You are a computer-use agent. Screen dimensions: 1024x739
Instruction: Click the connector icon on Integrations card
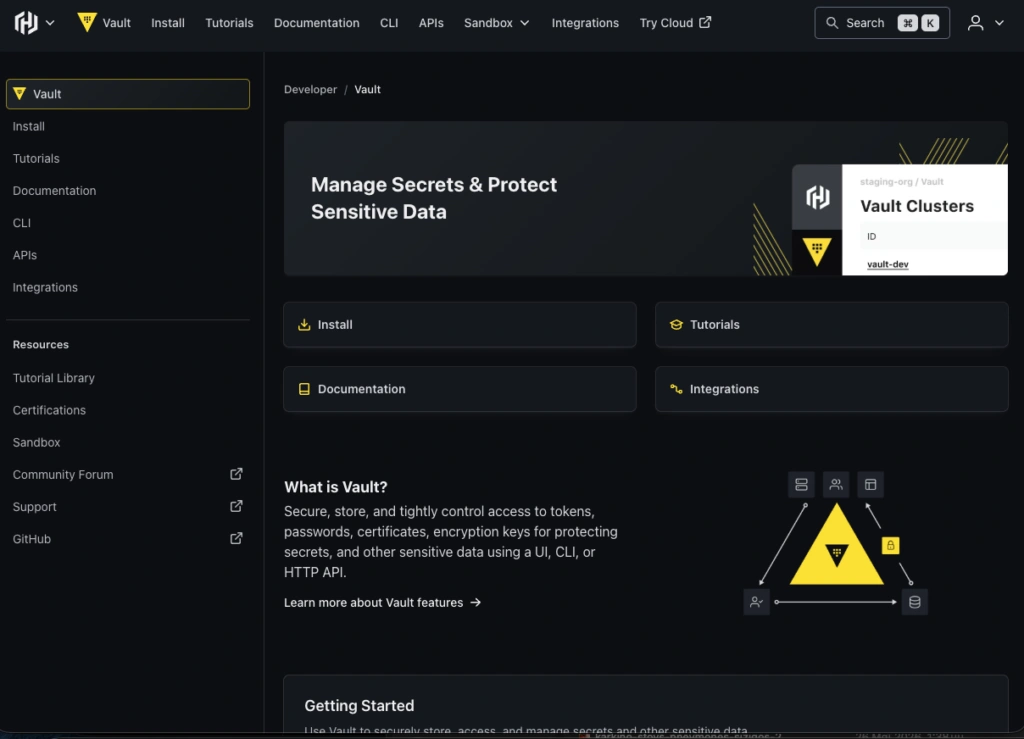click(x=676, y=389)
